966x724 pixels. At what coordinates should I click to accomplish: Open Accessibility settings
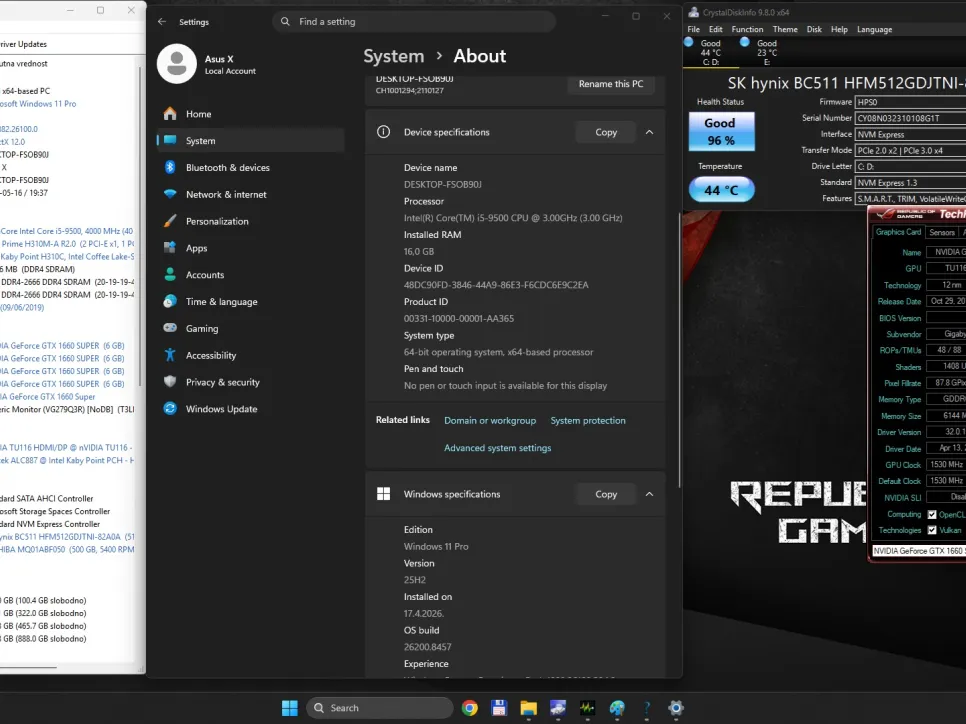[x=250, y=355]
